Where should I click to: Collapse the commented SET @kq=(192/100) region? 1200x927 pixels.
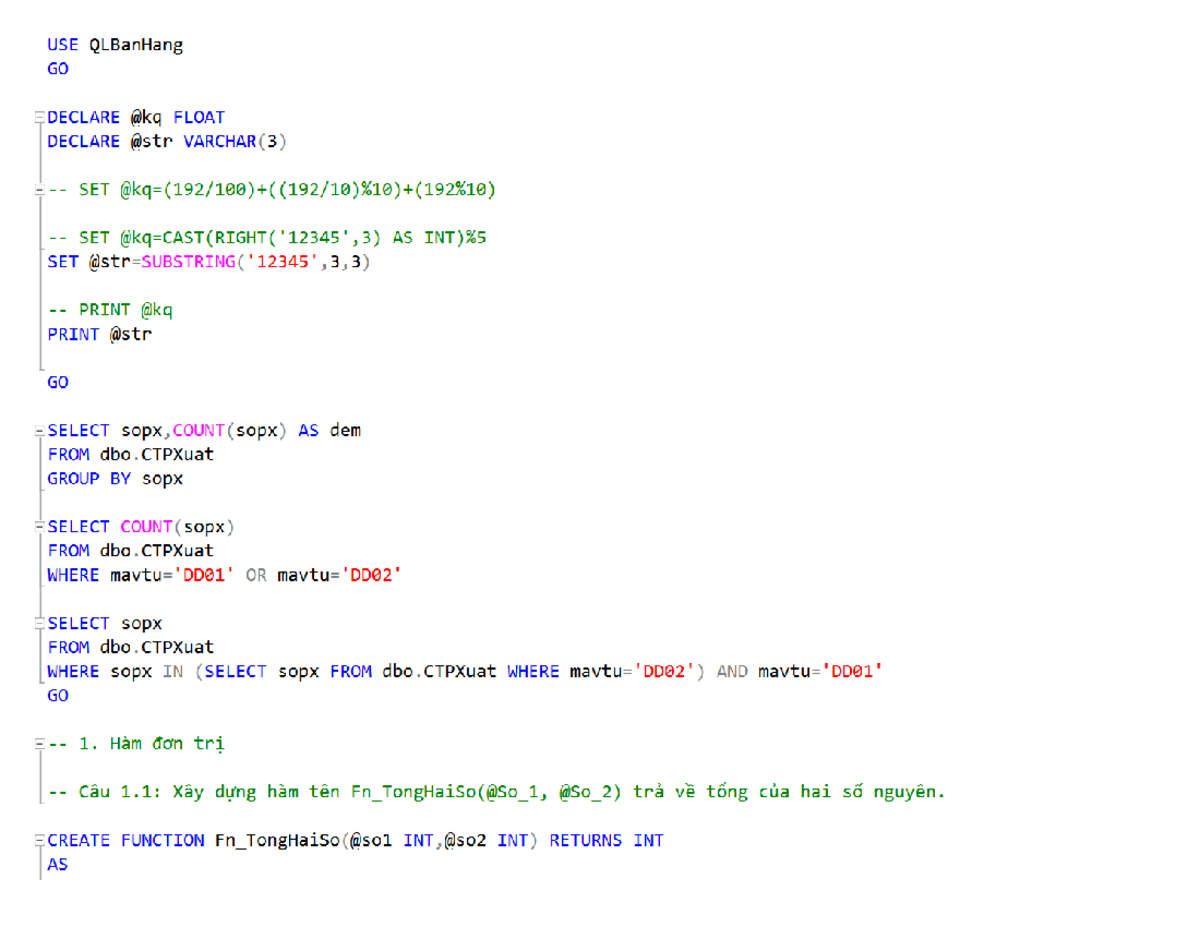[38, 189]
